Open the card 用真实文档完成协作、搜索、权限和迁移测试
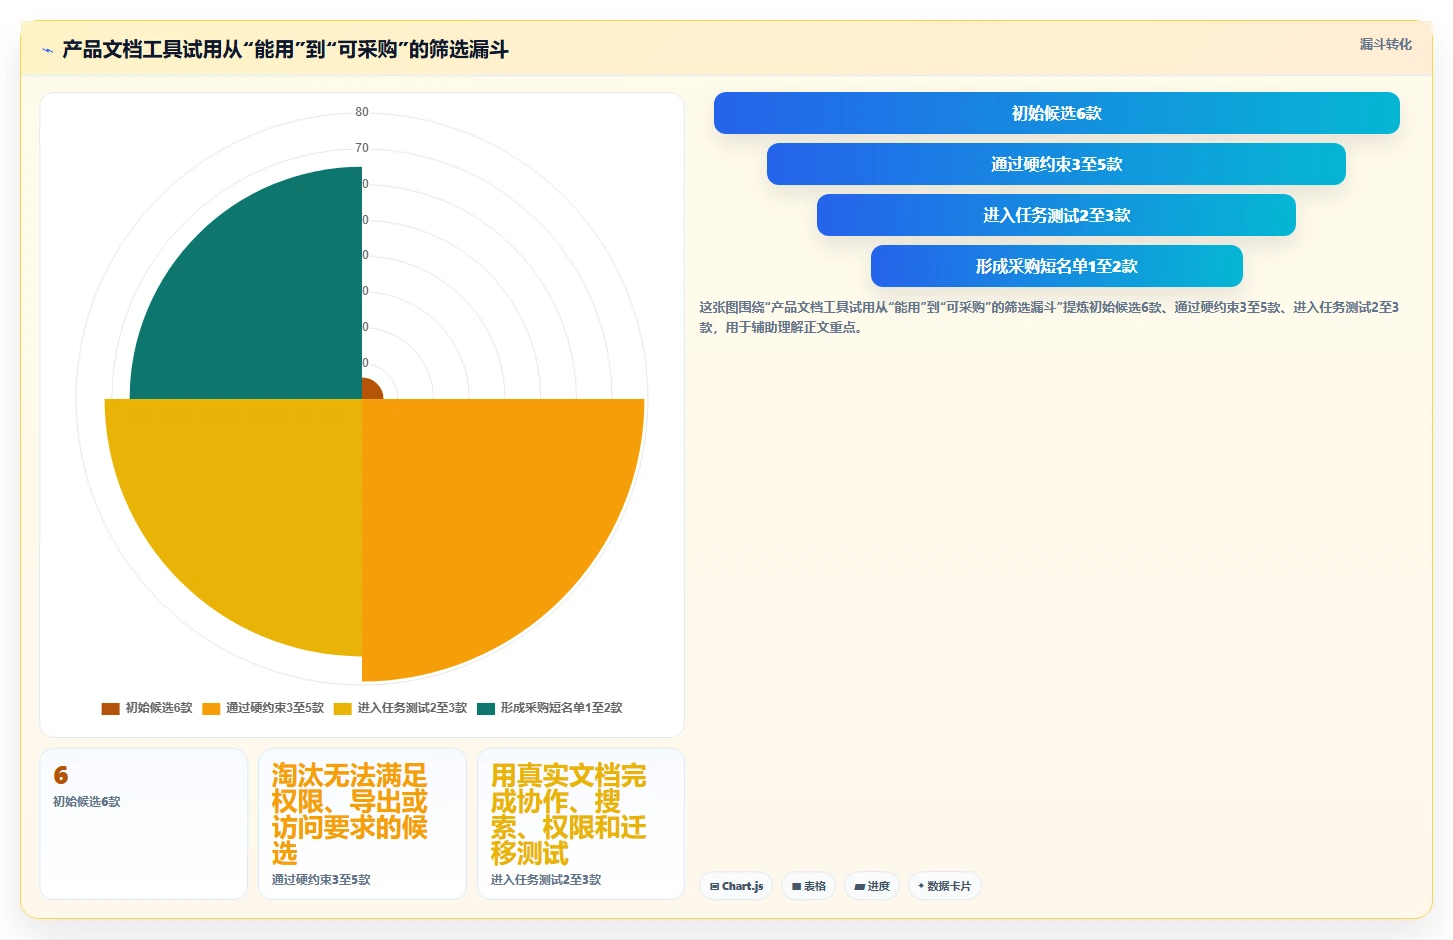1453x940 pixels. [581, 824]
